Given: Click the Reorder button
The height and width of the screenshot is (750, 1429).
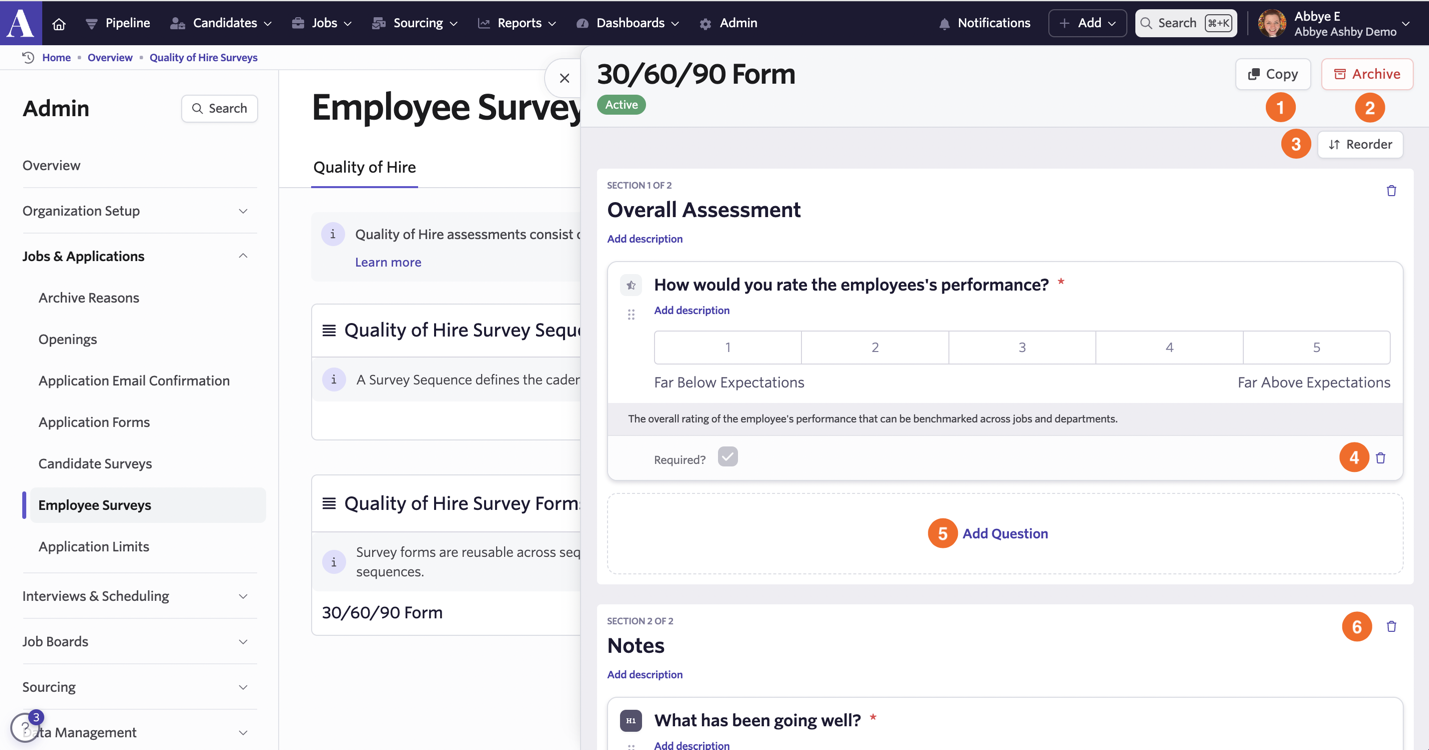Looking at the screenshot, I should pyautogui.click(x=1360, y=144).
